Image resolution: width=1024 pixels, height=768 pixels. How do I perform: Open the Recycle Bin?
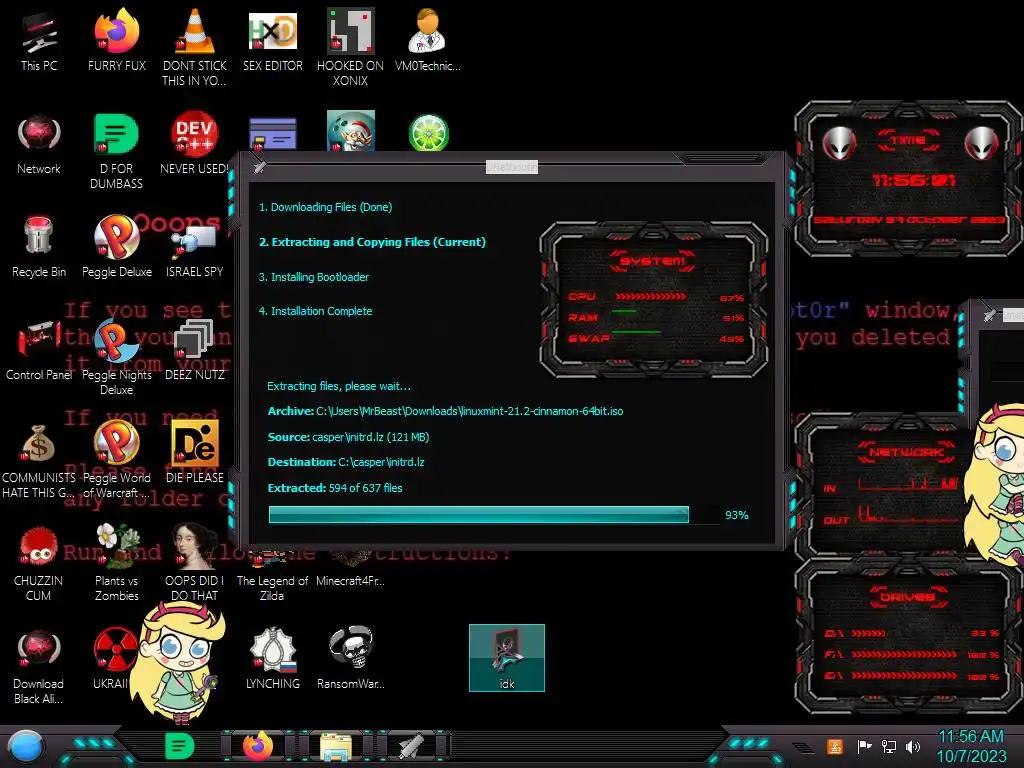[39, 247]
